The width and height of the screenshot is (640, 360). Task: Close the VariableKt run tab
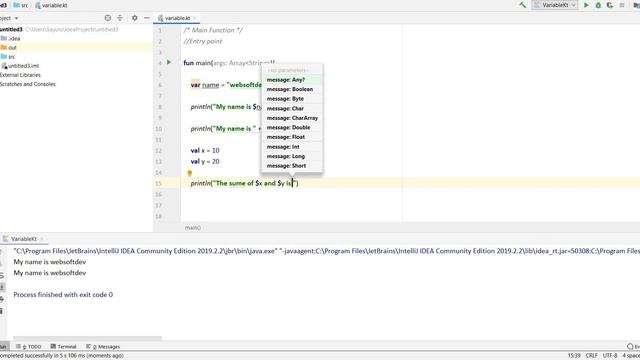coord(42,239)
